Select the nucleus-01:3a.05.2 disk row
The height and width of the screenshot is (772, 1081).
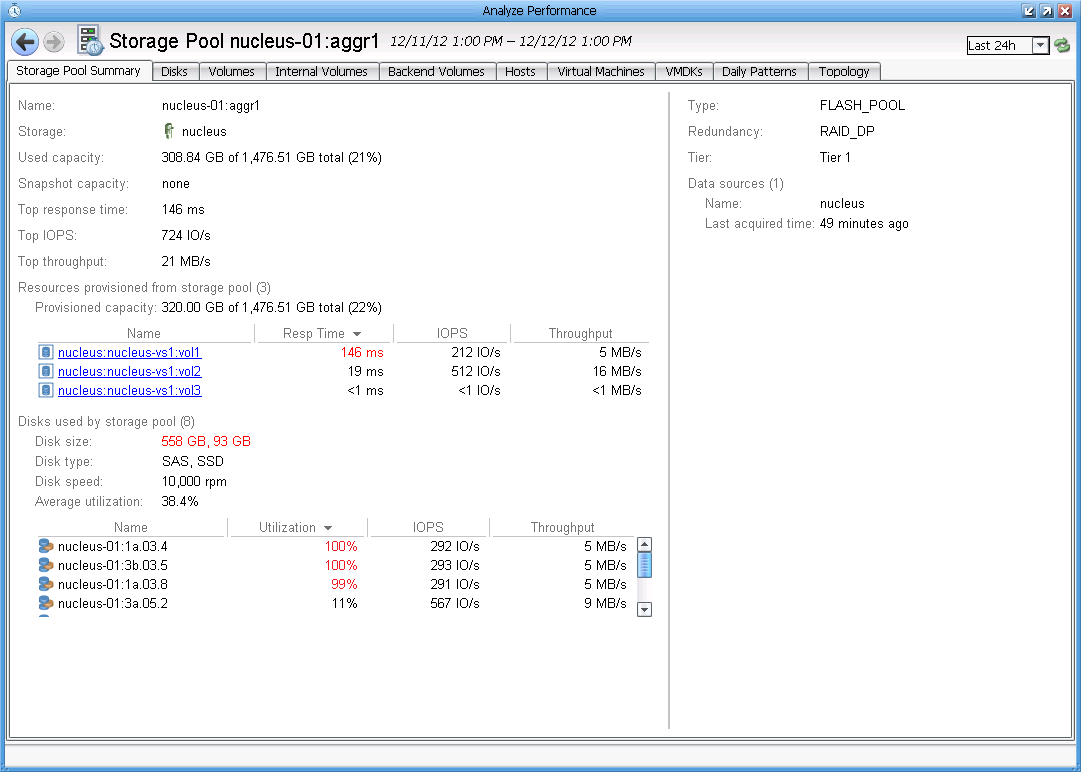[336, 603]
